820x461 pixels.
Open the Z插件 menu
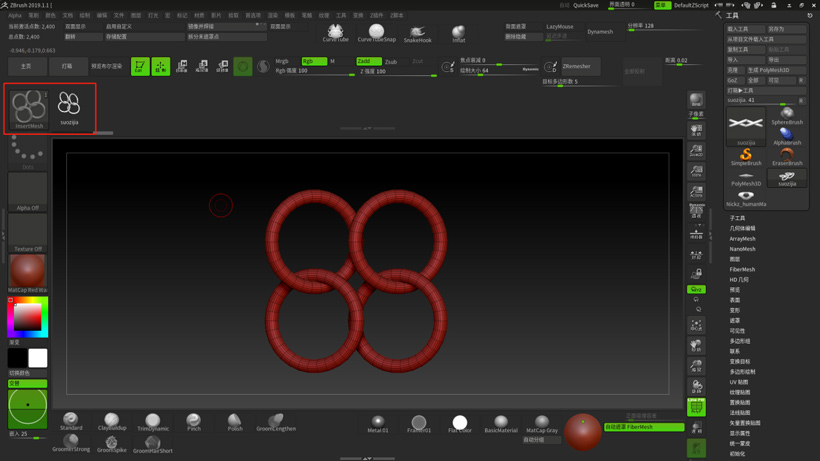click(x=376, y=16)
